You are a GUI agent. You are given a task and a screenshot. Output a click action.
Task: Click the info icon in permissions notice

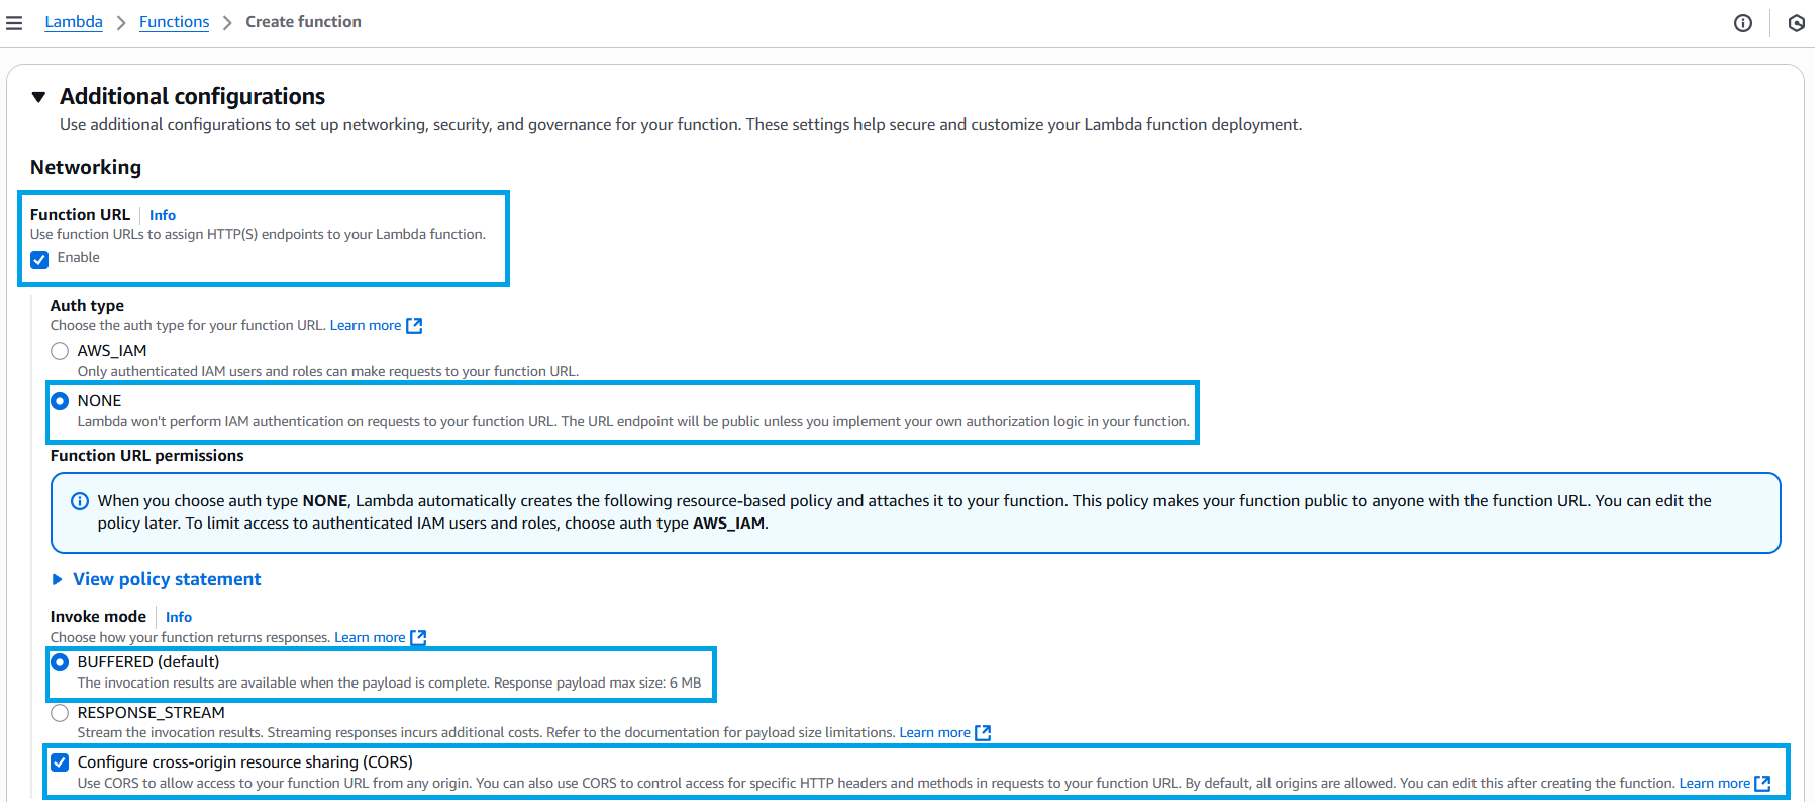[x=80, y=501]
